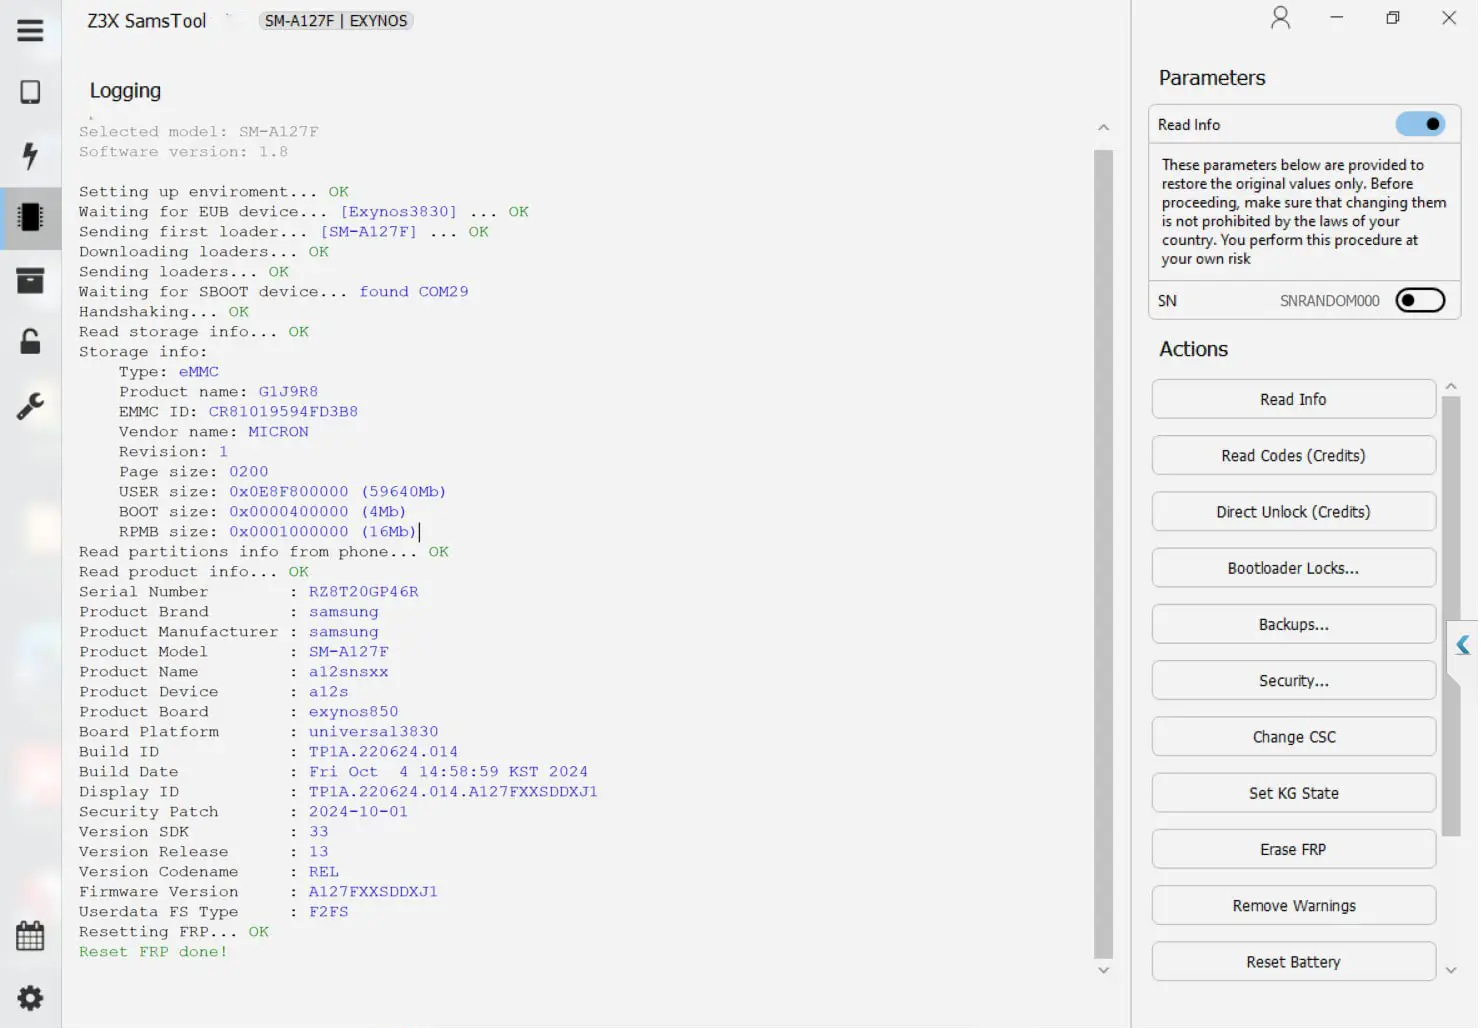Screen dimensions: 1482x1028
Task: Click the log scrollbar up arrow
Action: [x=1103, y=127]
